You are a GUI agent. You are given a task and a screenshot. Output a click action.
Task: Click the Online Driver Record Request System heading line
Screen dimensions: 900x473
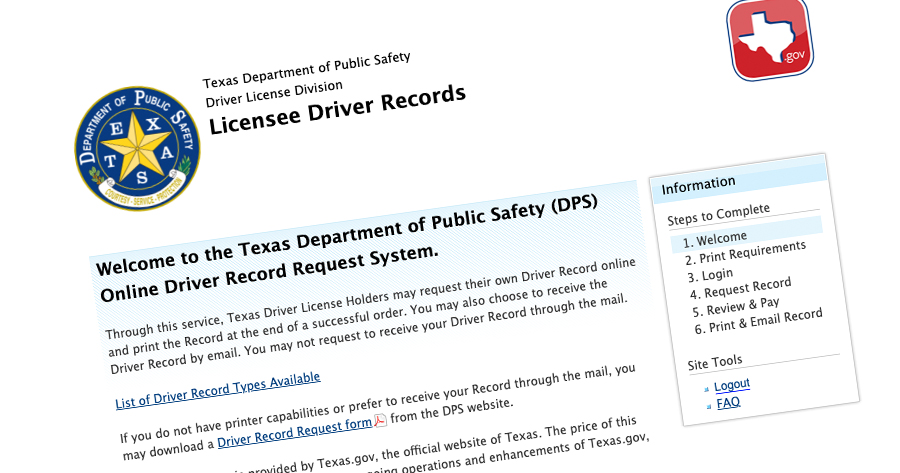pos(269,274)
